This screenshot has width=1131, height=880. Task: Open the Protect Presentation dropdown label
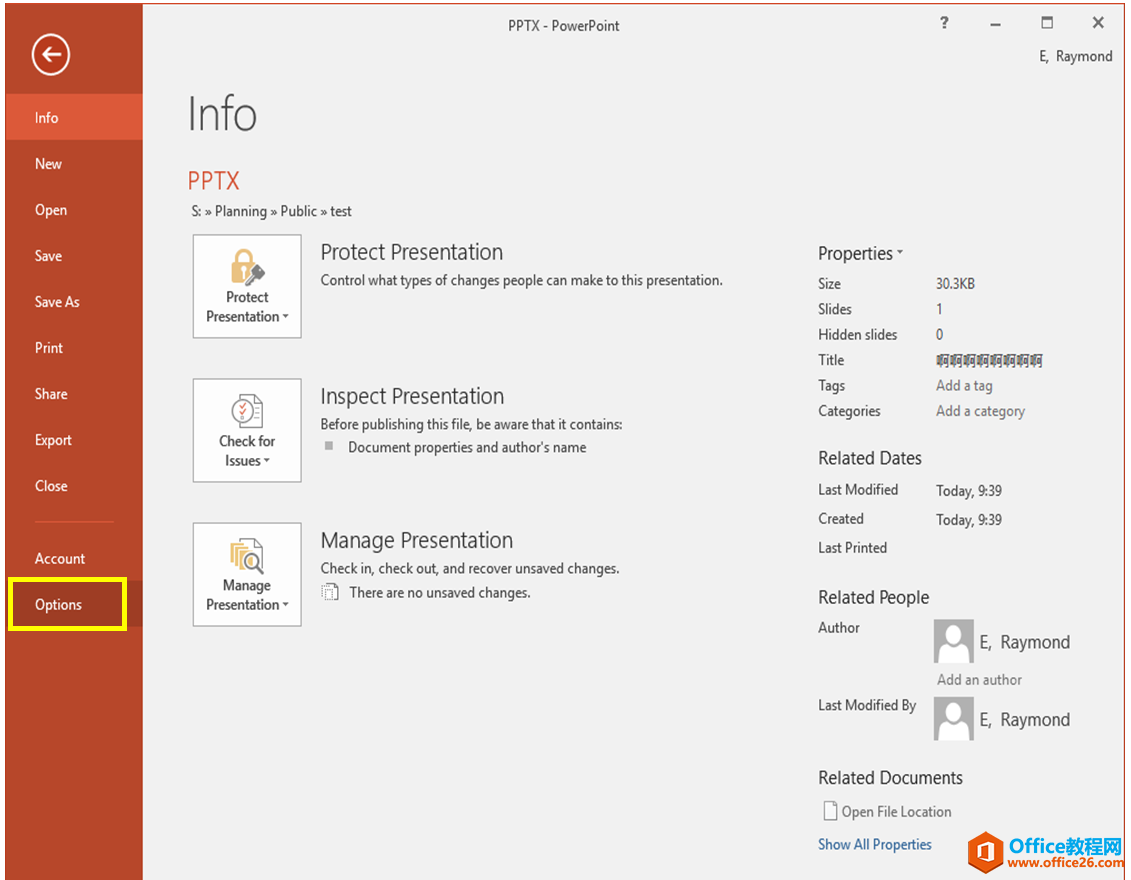tap(247, 307)
